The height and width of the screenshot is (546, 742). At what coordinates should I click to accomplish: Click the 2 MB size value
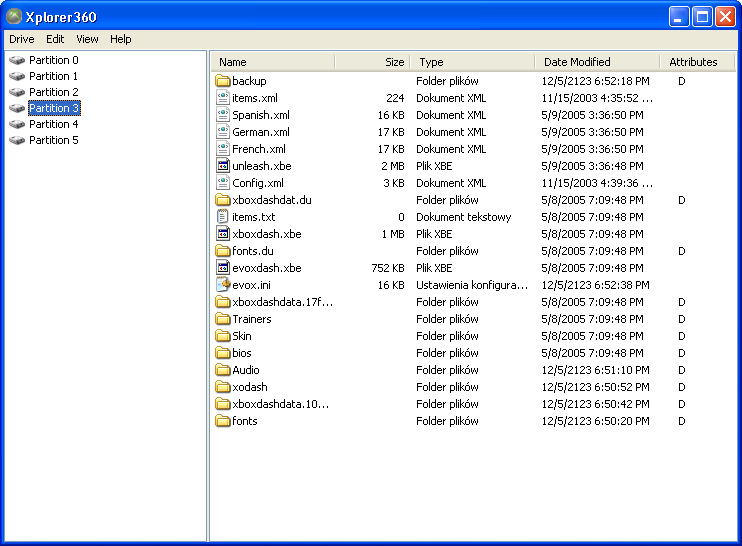coord(393,166)
